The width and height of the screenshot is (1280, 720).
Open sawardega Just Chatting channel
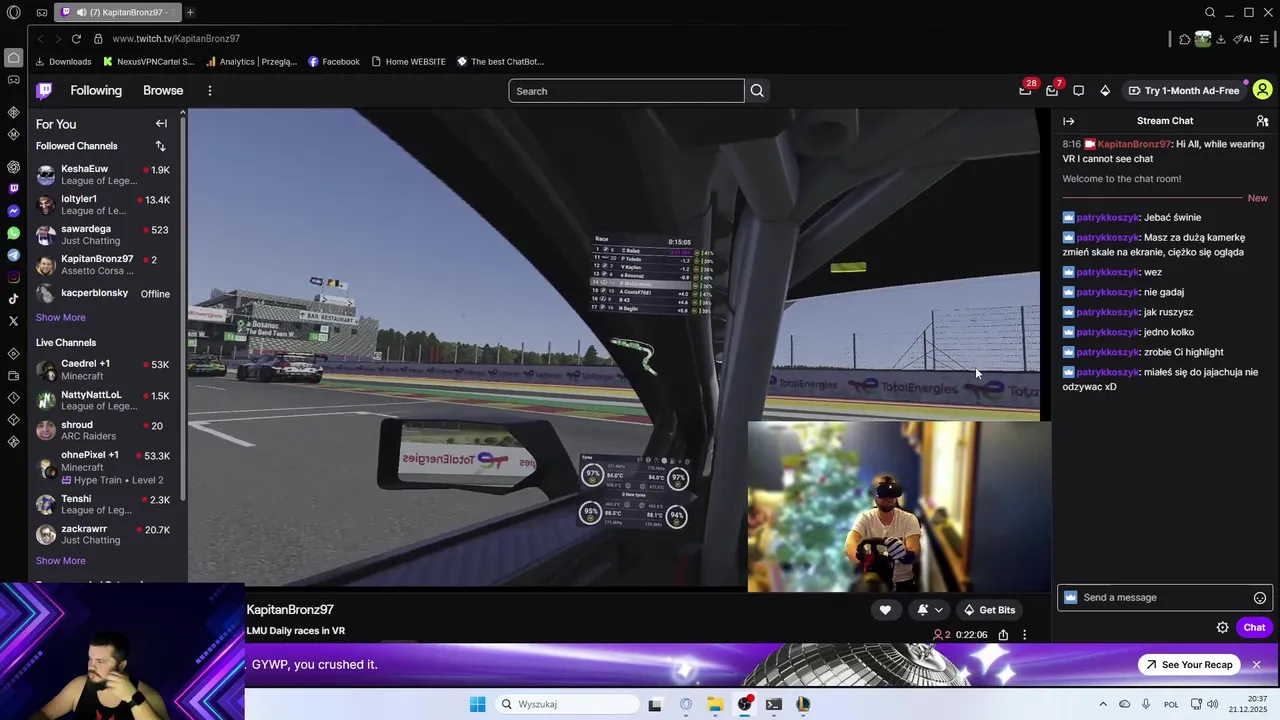pyautogui.click(x=104, y=235)
